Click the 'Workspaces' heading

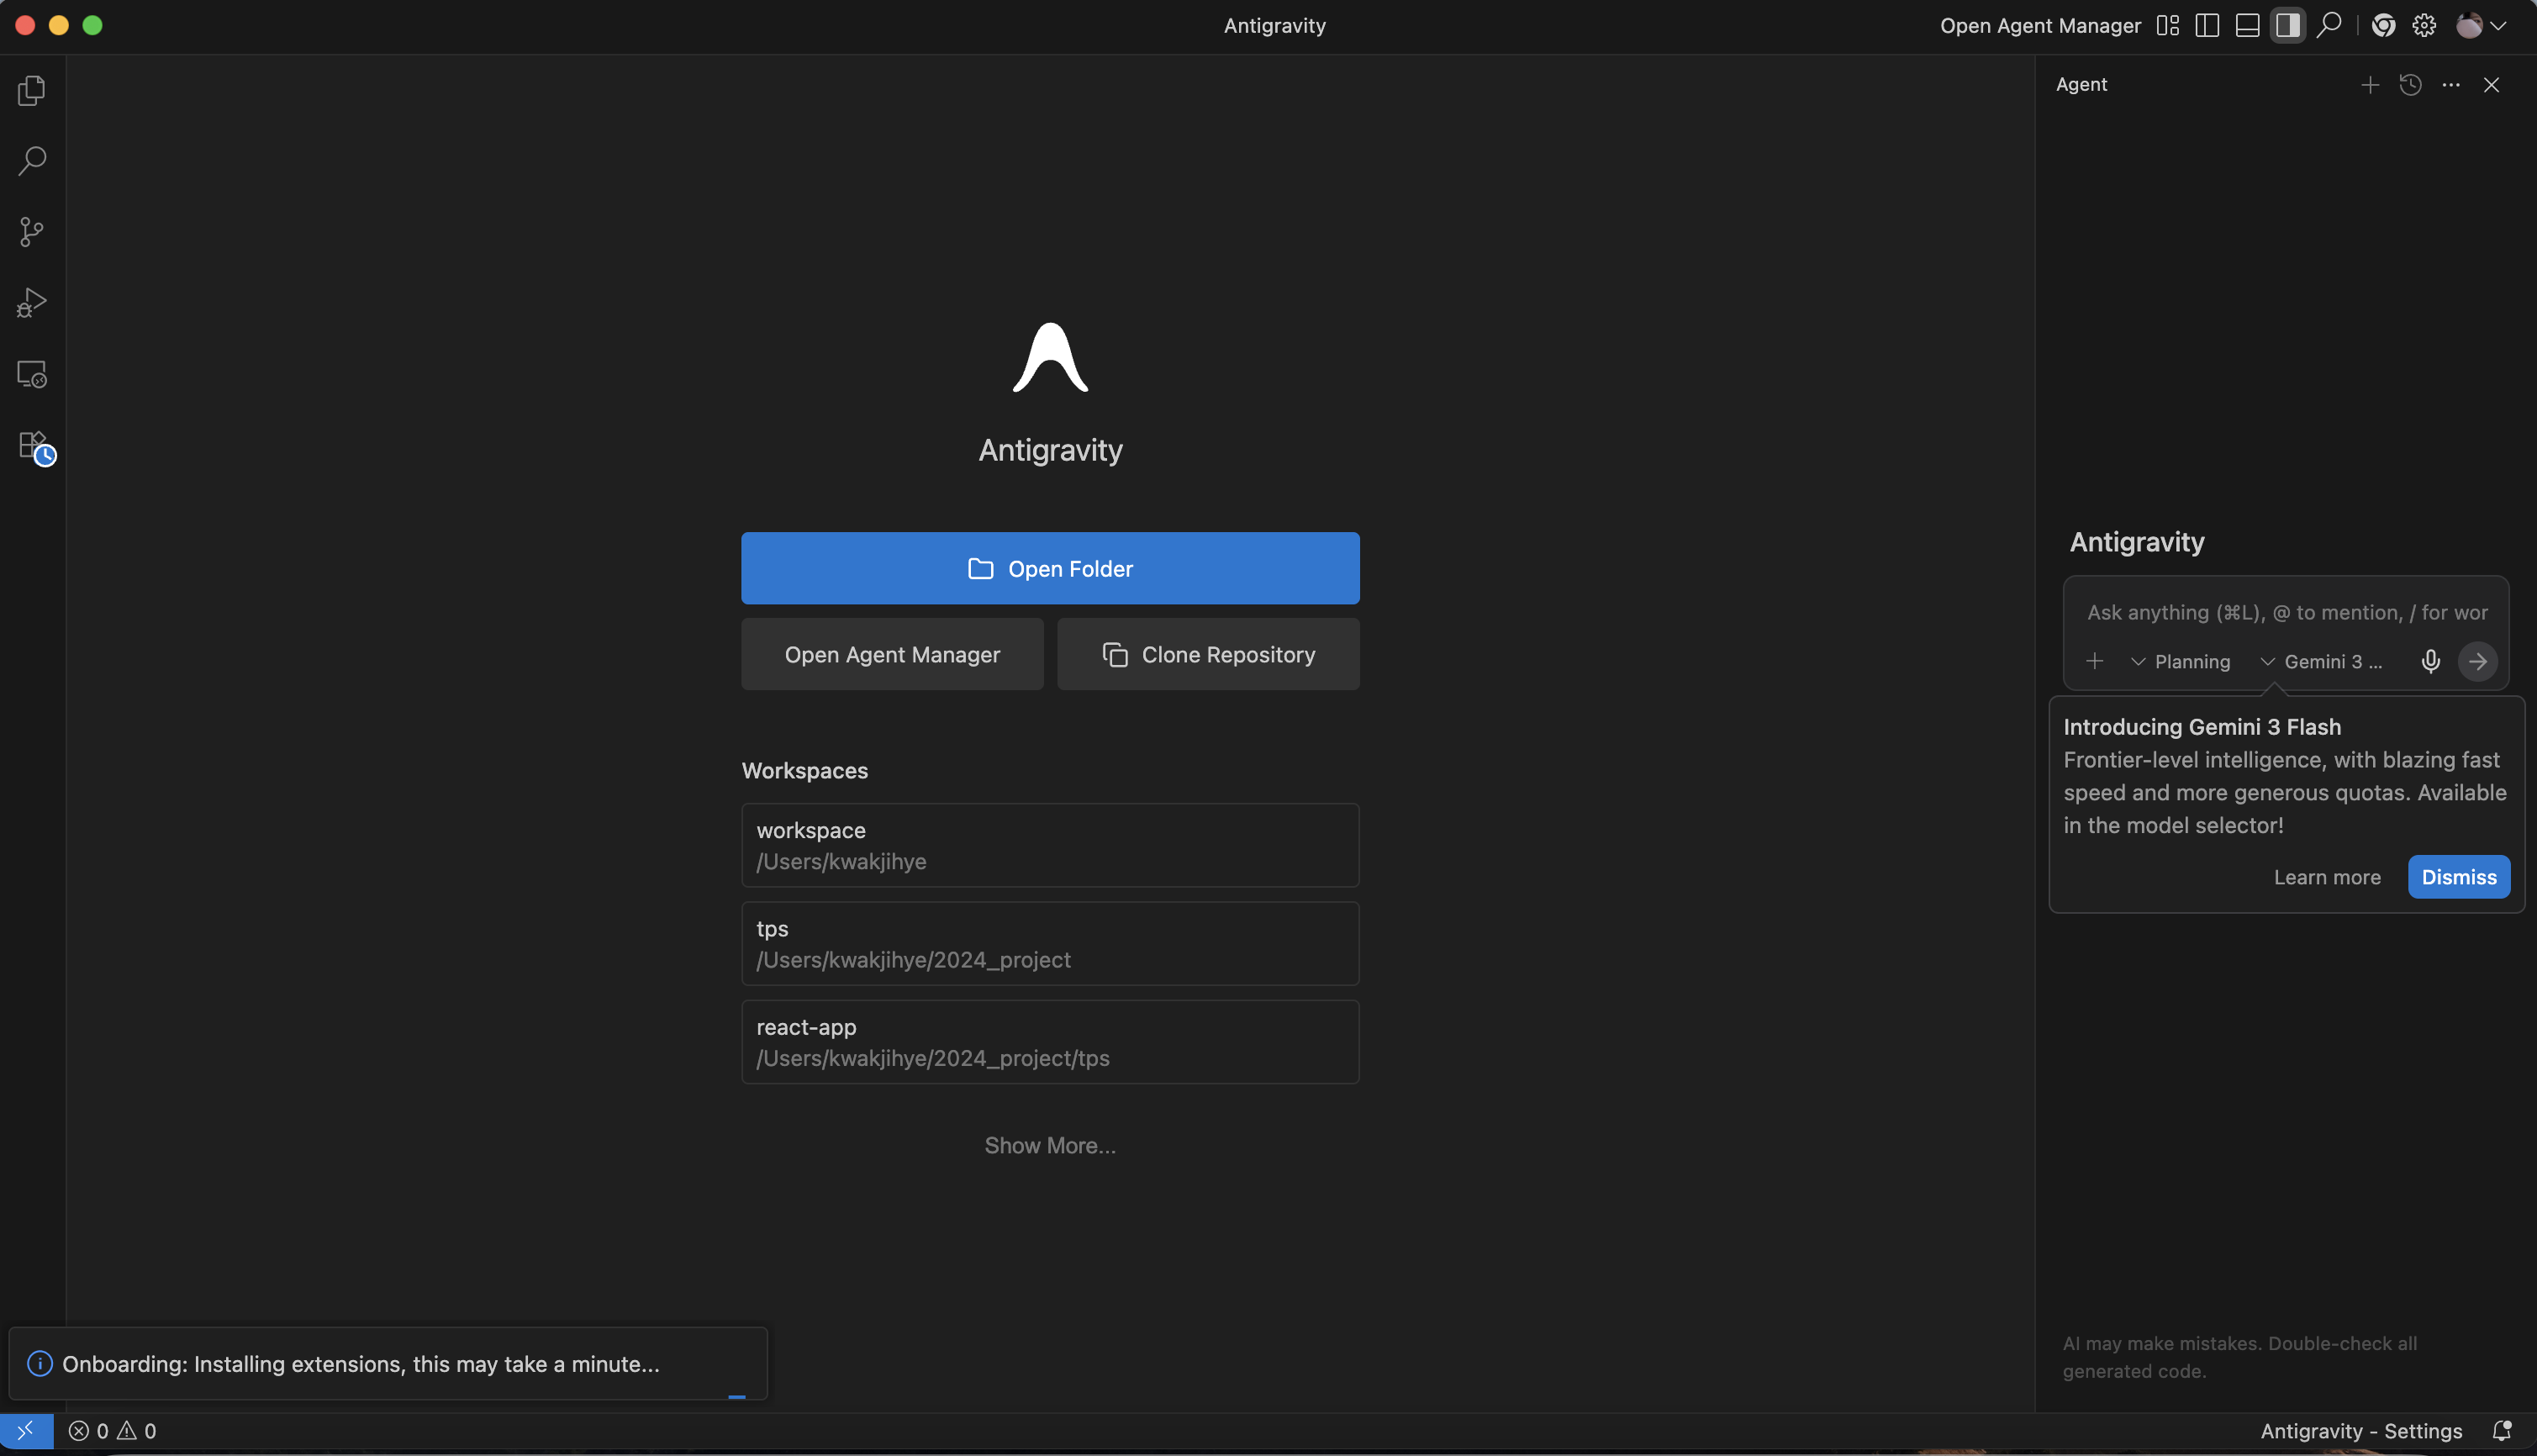[x=804, y=770]
